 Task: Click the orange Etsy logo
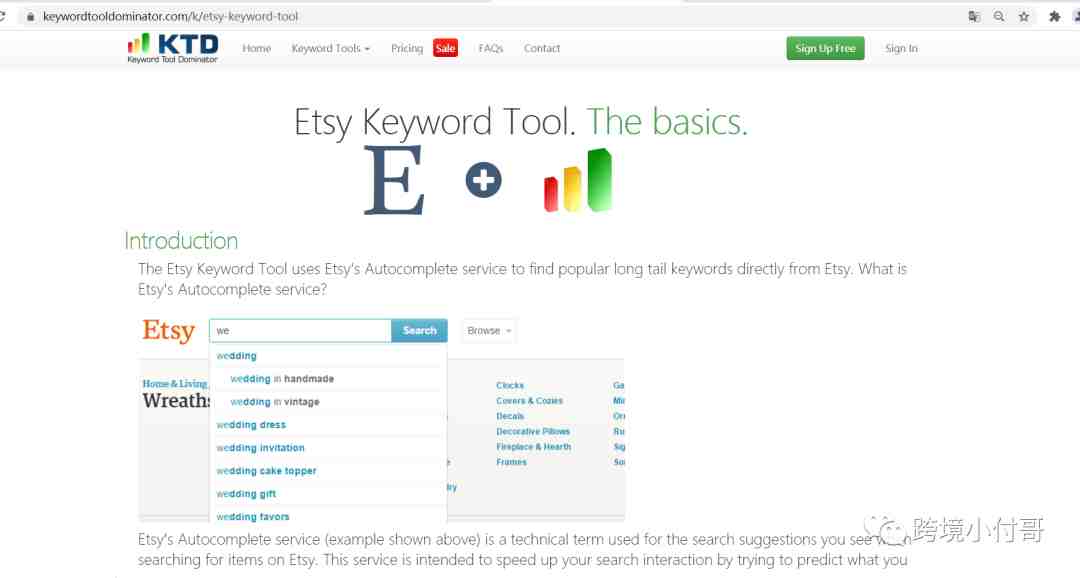tap(169, 331)
